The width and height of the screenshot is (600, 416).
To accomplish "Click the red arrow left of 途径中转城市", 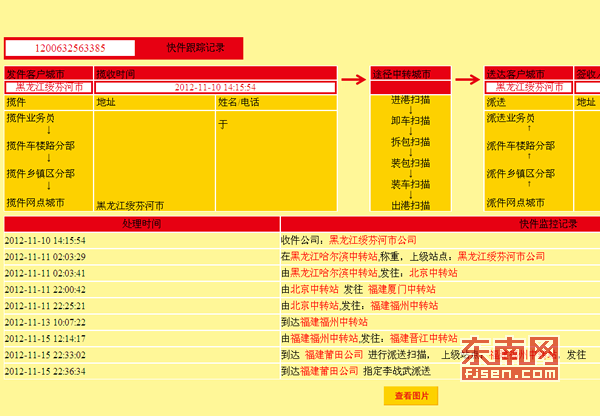I will click(x=354, y=79).
